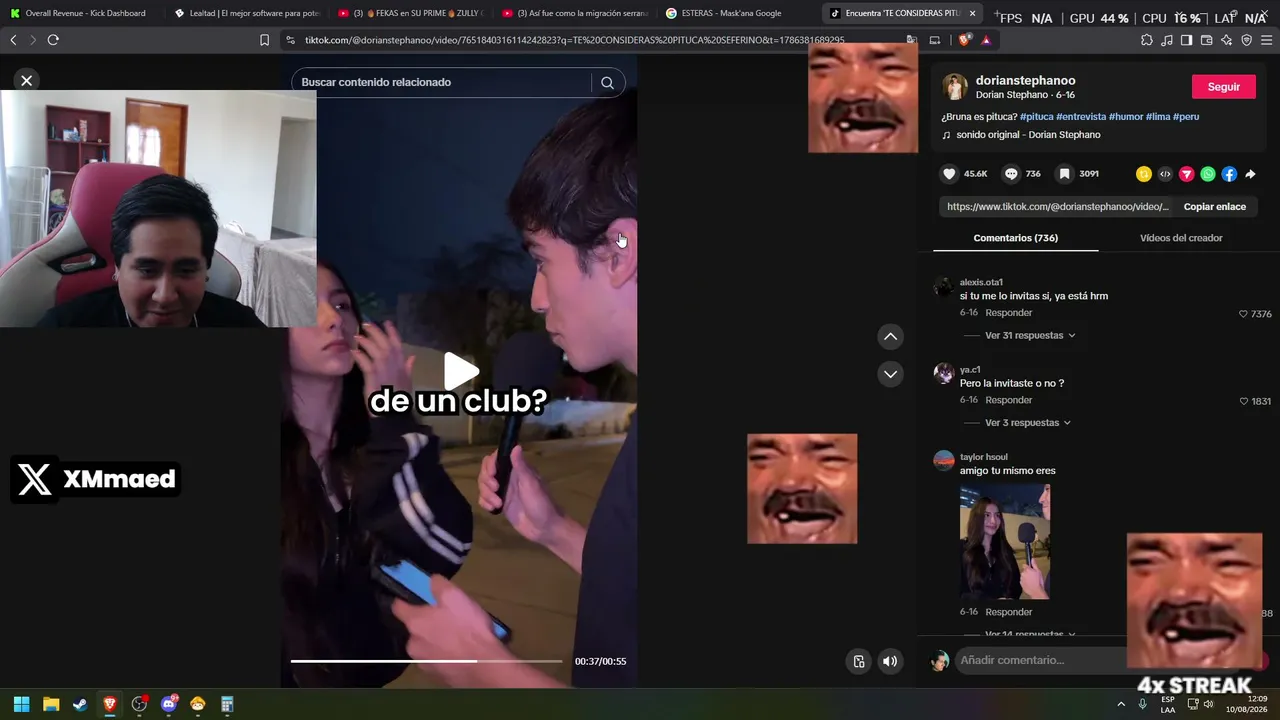Open browser extensions puzzle icon
This screenshot has height=720, width=1280.
click(1147, 40)
